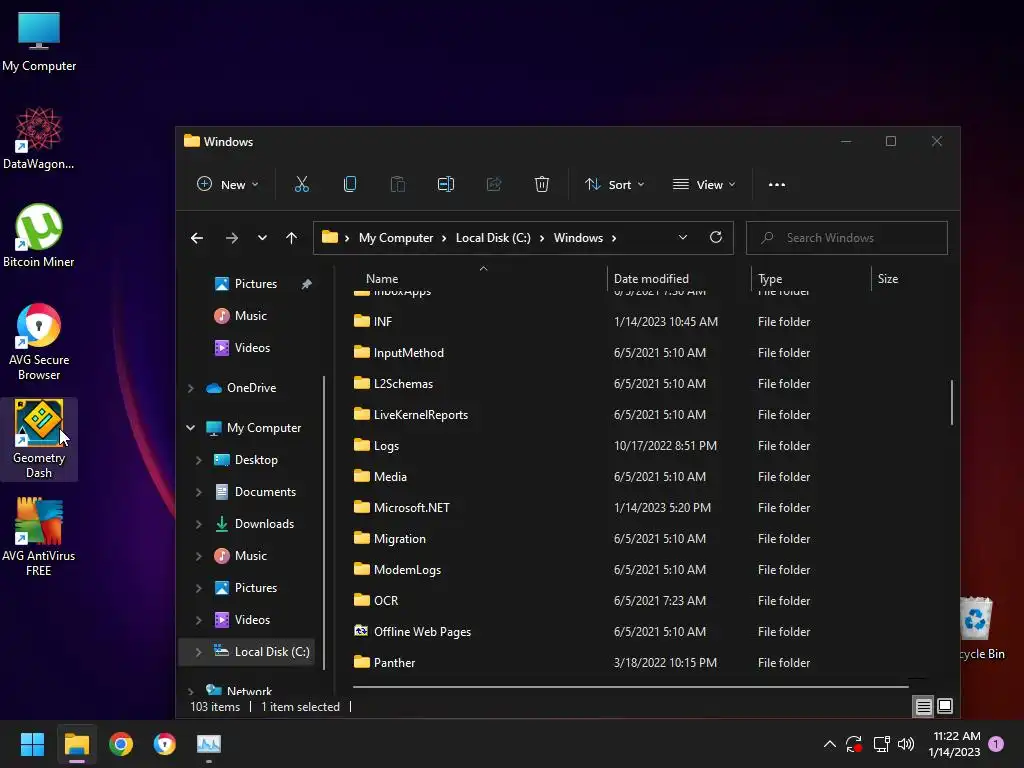Click My Computer in the address breadcrumb
This screenshot has width=1024, height=768.
396,238
